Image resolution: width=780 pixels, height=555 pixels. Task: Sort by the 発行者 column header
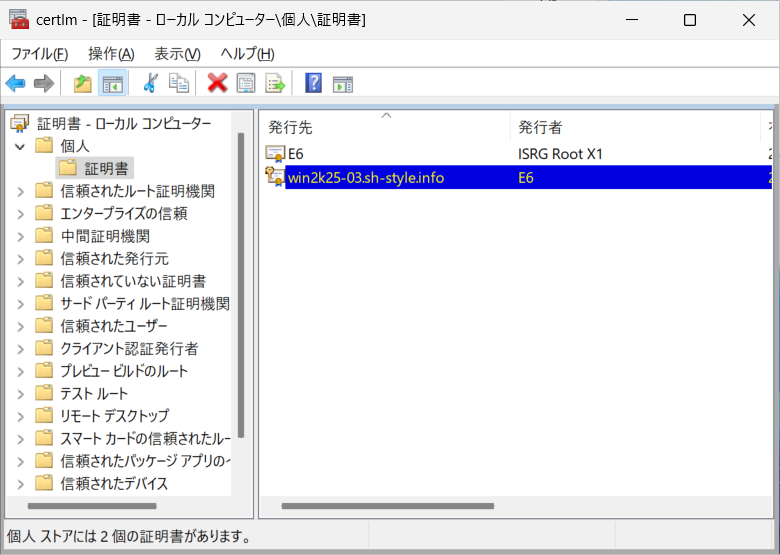pyautogui.click(x=635, y=127)
